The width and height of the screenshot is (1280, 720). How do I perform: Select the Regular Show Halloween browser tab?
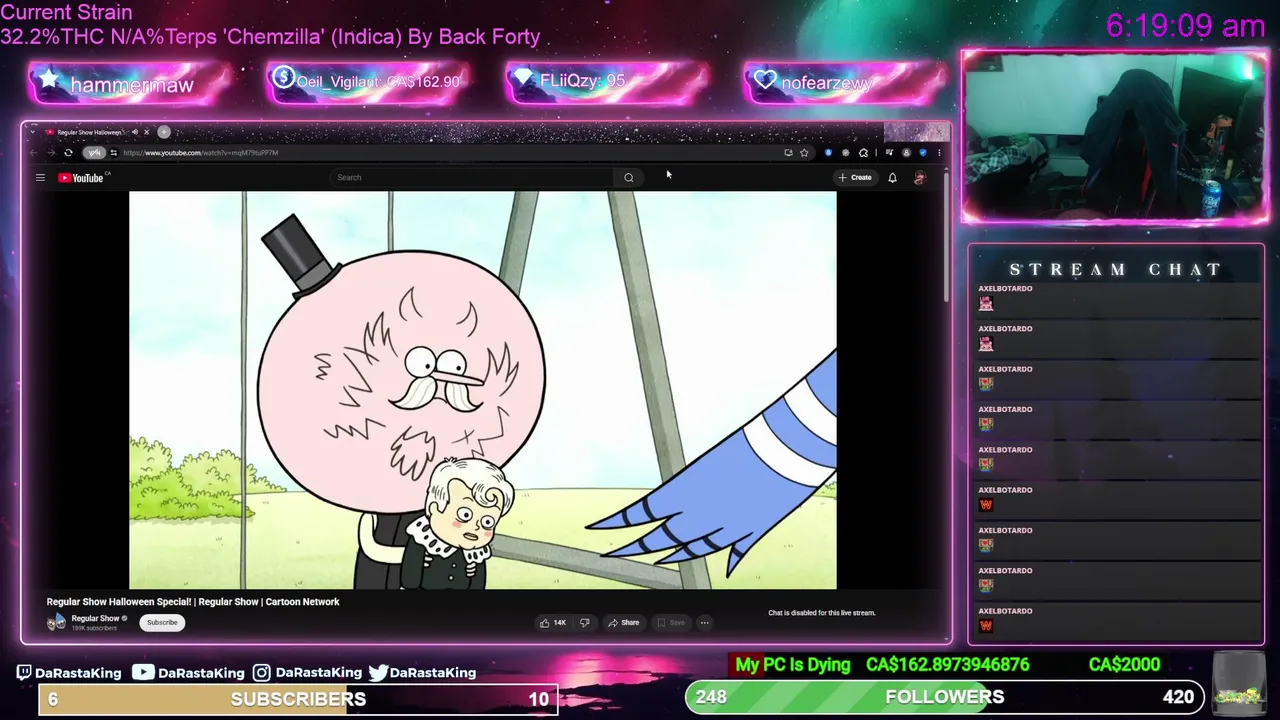90,132
